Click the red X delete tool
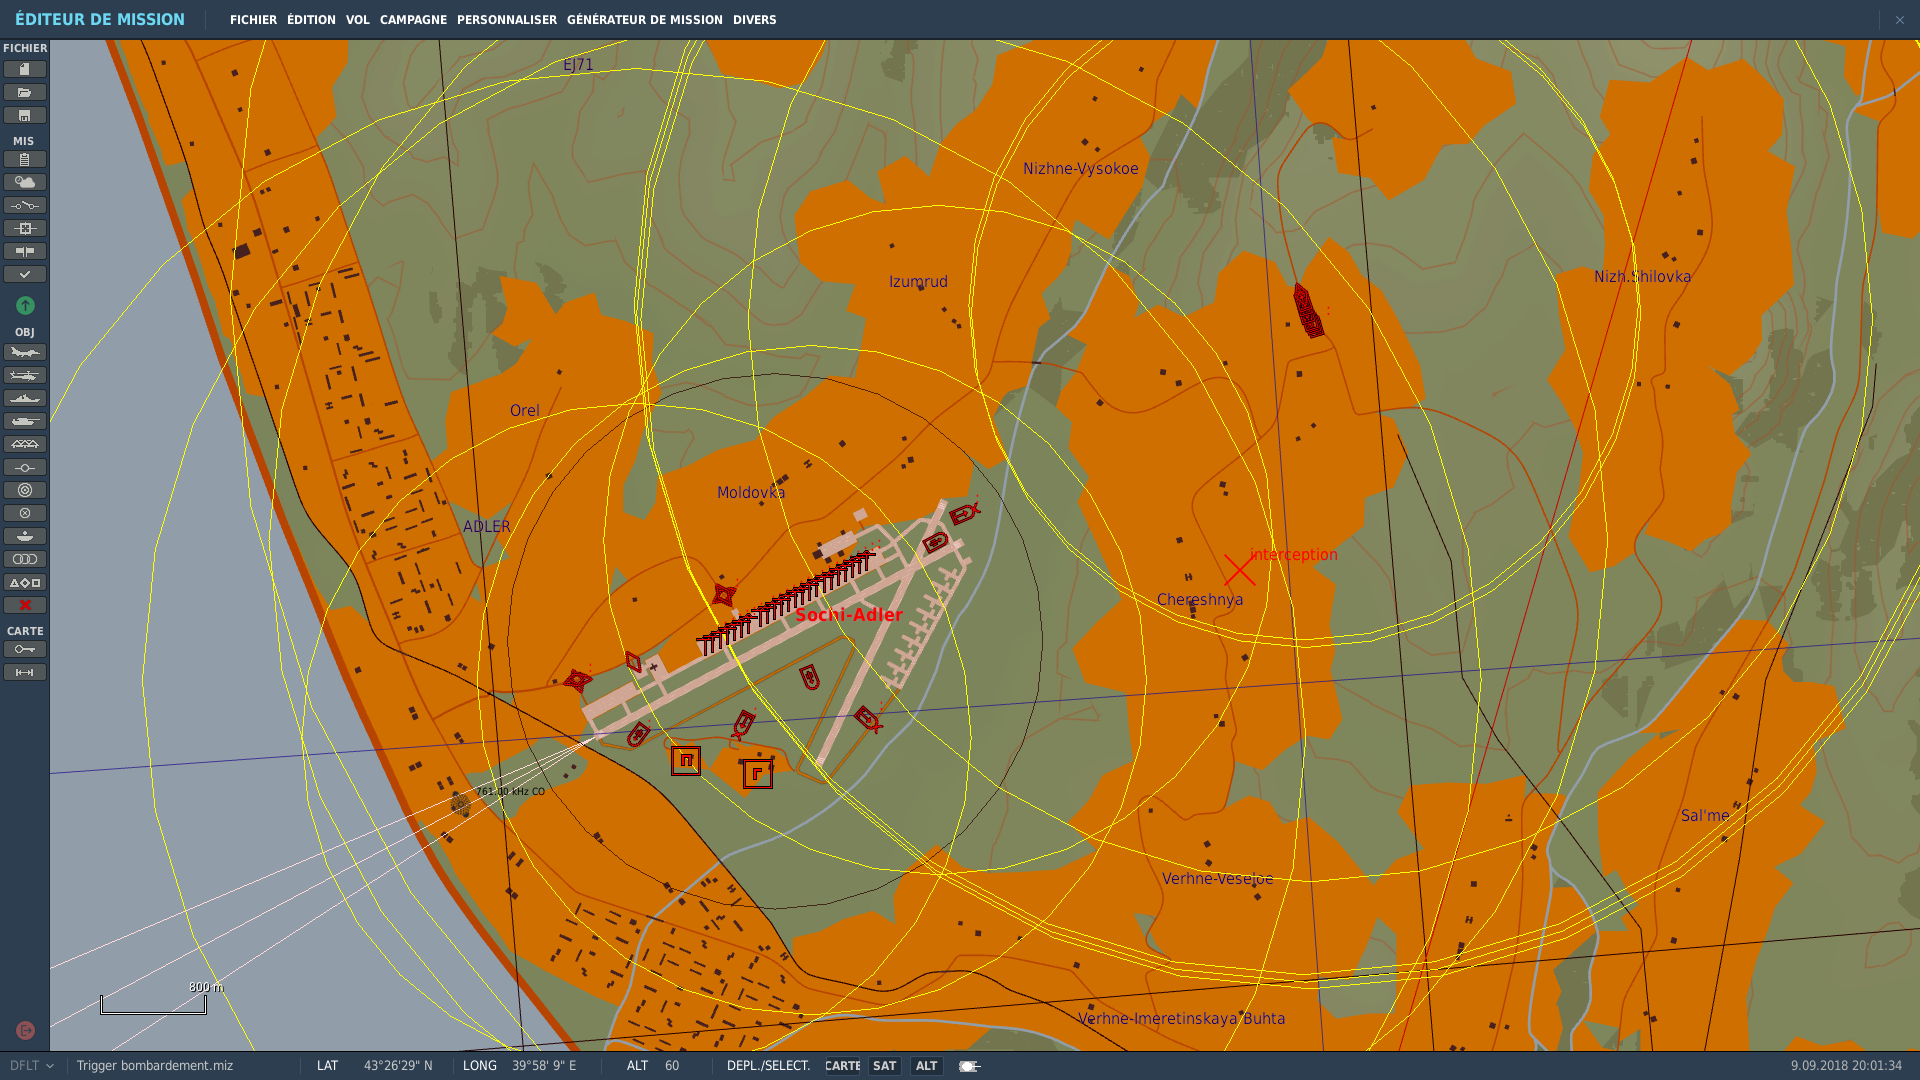 (x=25, y=605)
